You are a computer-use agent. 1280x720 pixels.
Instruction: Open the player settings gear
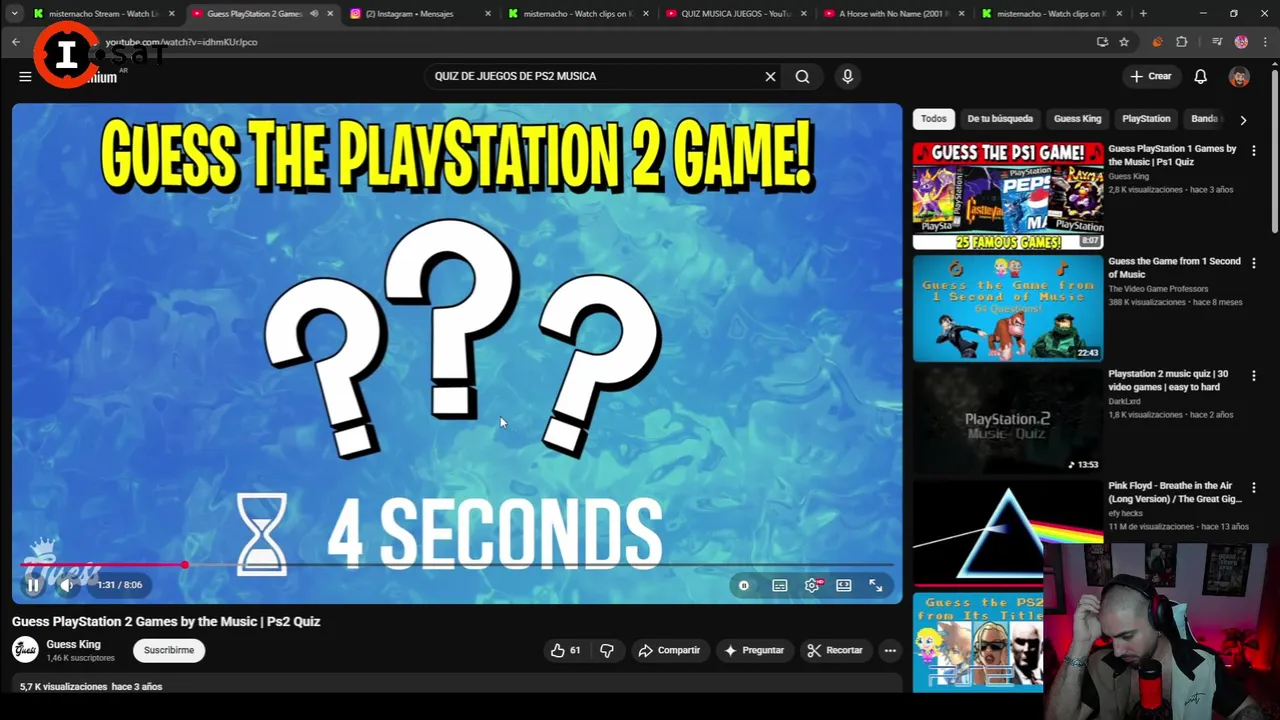[x=812, y=586]
